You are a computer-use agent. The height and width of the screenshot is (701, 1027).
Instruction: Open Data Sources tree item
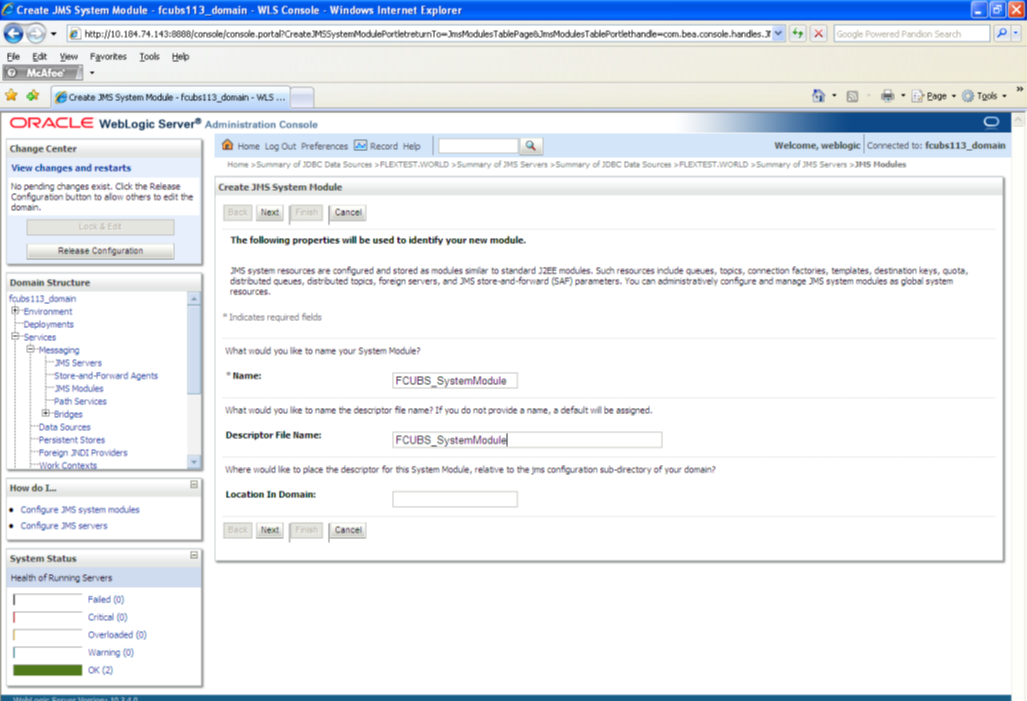tap(64, 426)
